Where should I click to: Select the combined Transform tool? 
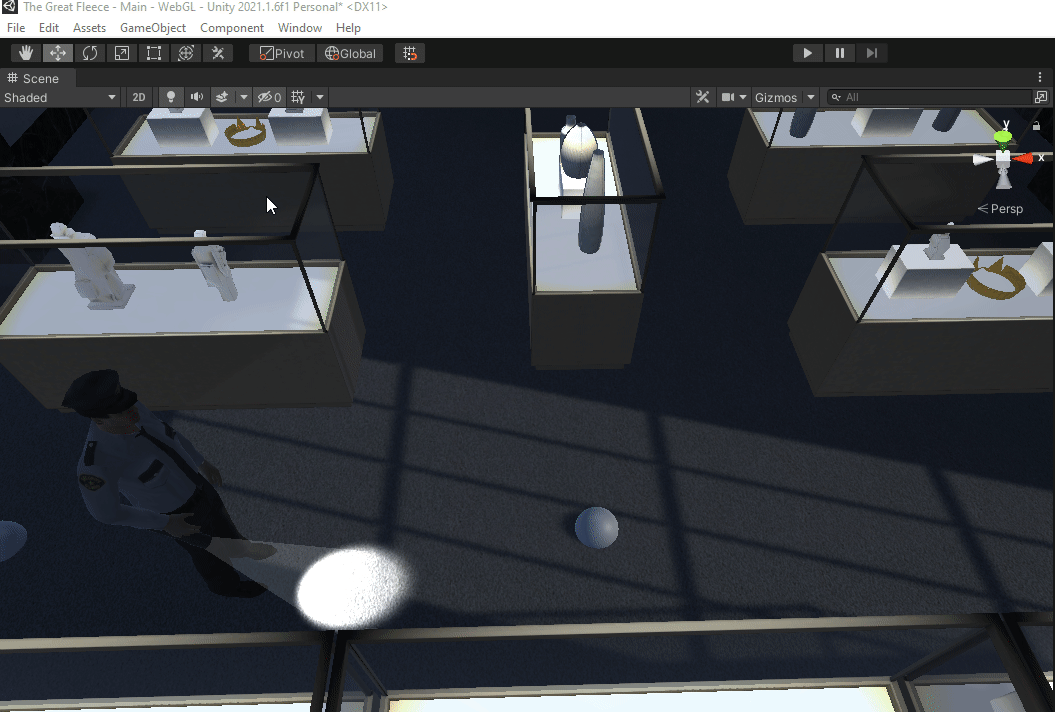point(186,52)
